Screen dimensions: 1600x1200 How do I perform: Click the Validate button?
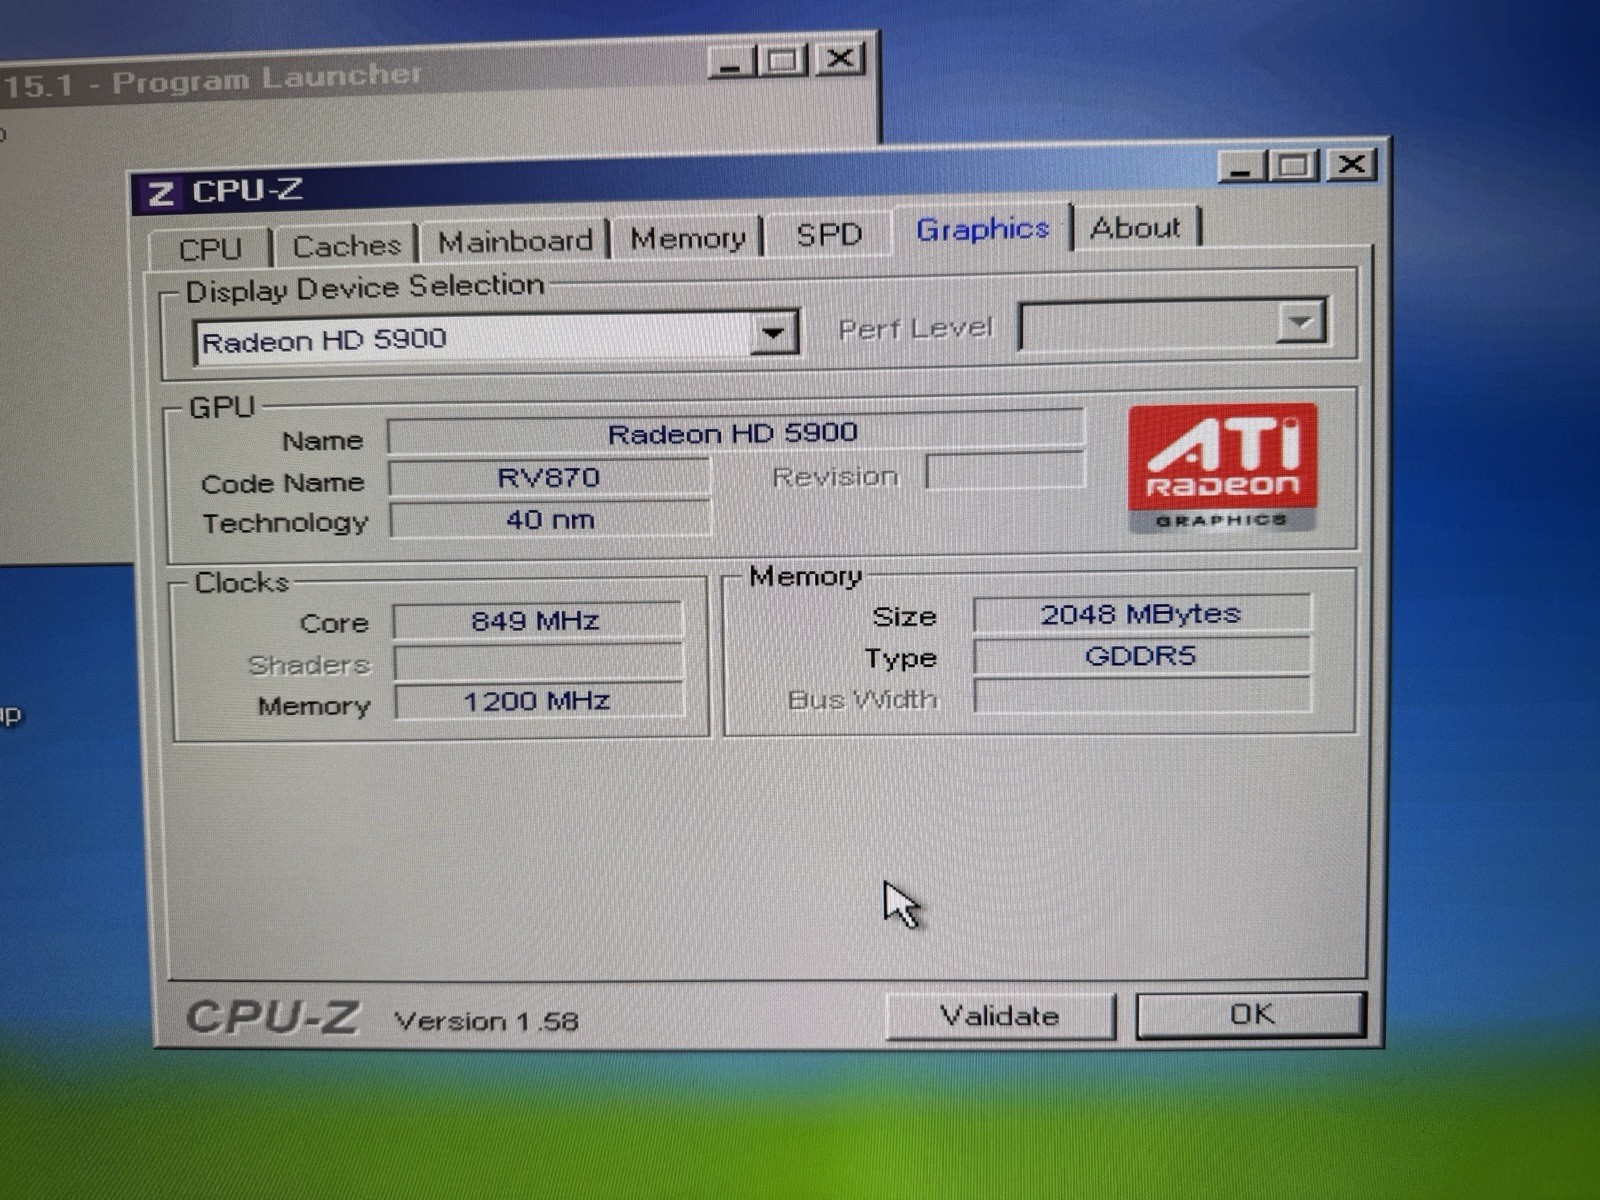(x=1000, y=1016)
